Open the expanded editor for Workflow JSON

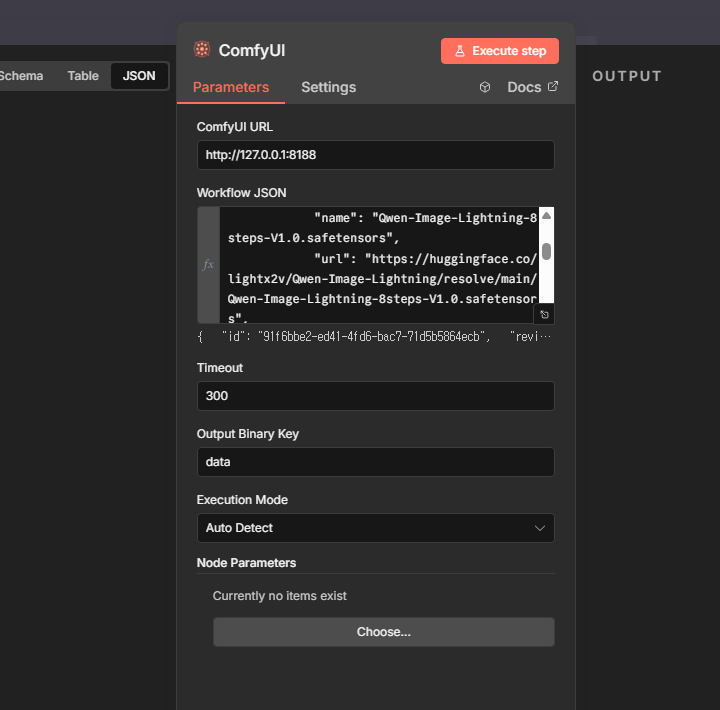[545, 315]
